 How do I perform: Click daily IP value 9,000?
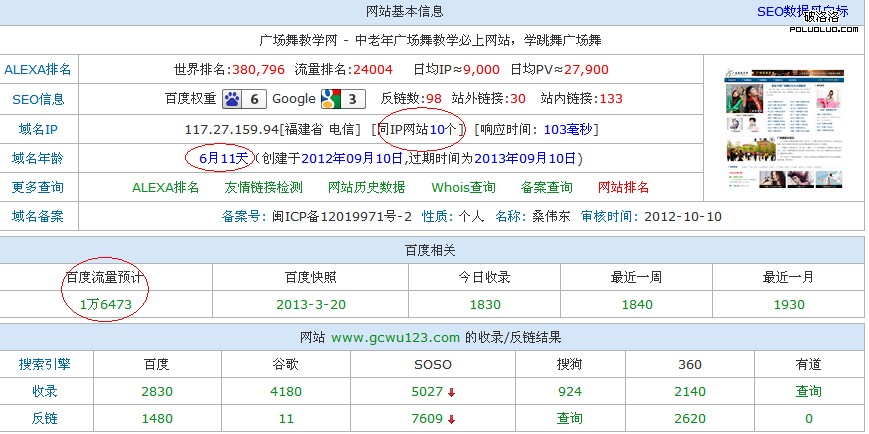[x=482, y=70]
